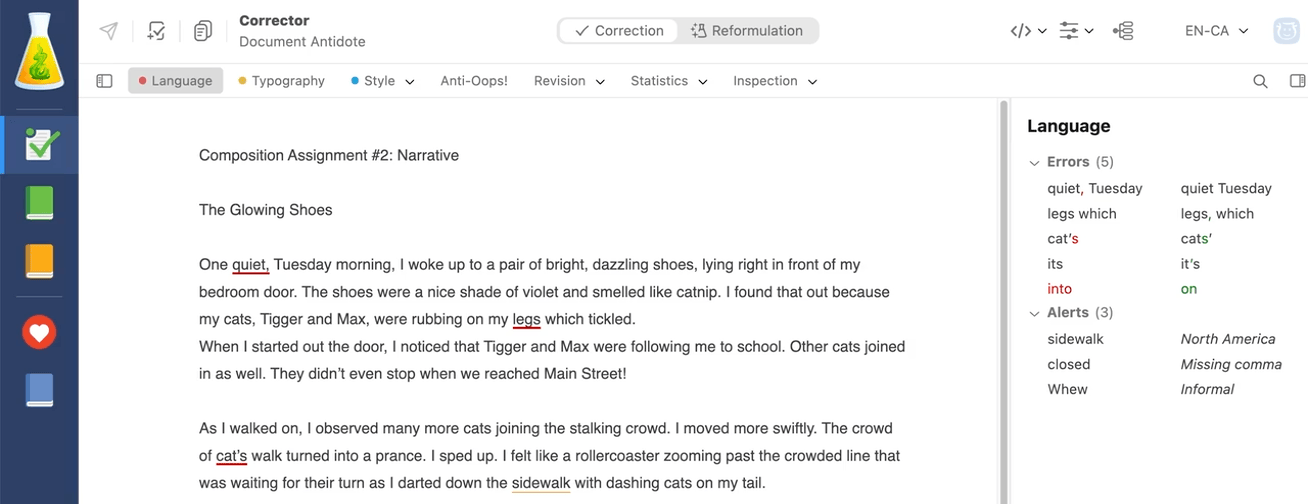Image resolution: width=1308 pixels, height=504 pixels.
Task: Click the underlined word "sidewalk" in text
Action: tap(540, 483)
